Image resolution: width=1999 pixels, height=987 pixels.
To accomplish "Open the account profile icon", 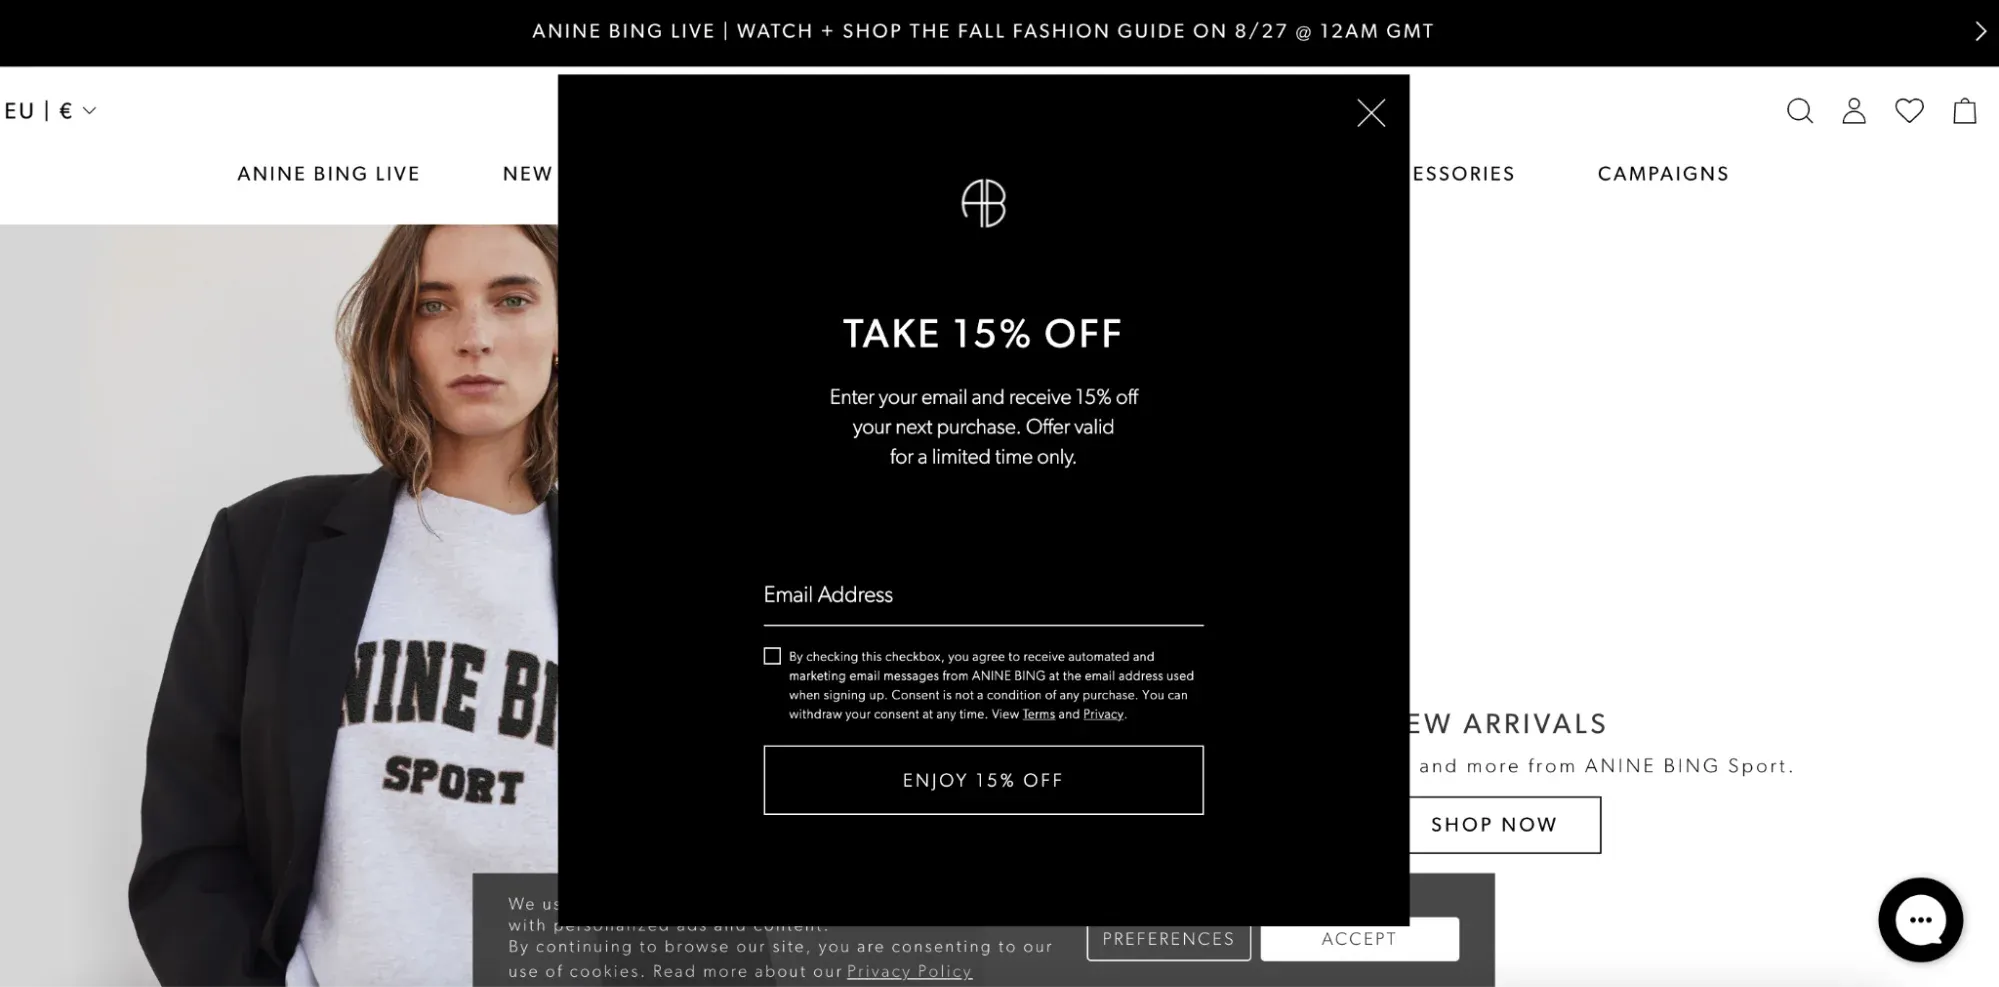I will 1854,111.
